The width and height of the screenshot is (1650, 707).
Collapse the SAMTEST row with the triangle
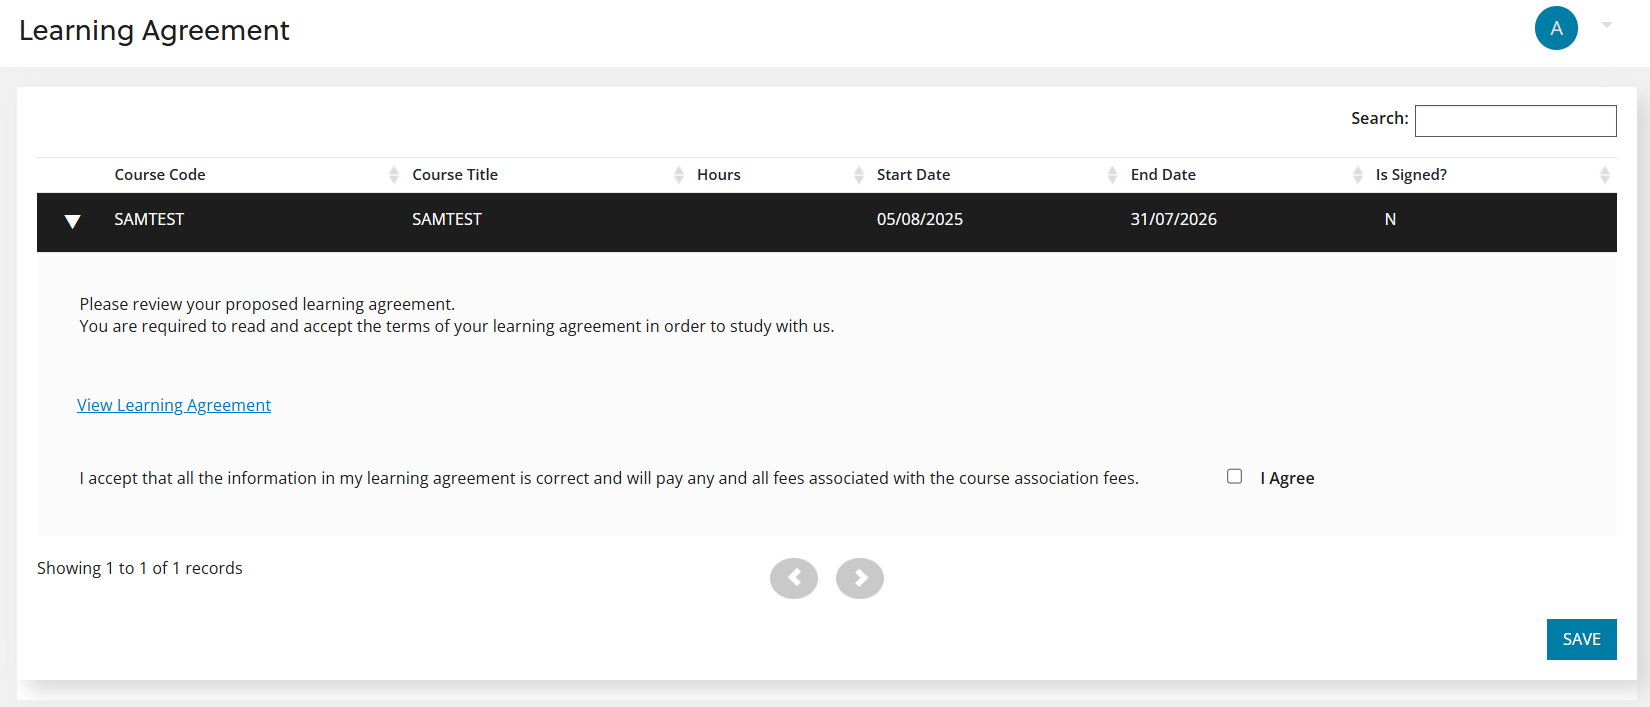(x=72, y=221)
